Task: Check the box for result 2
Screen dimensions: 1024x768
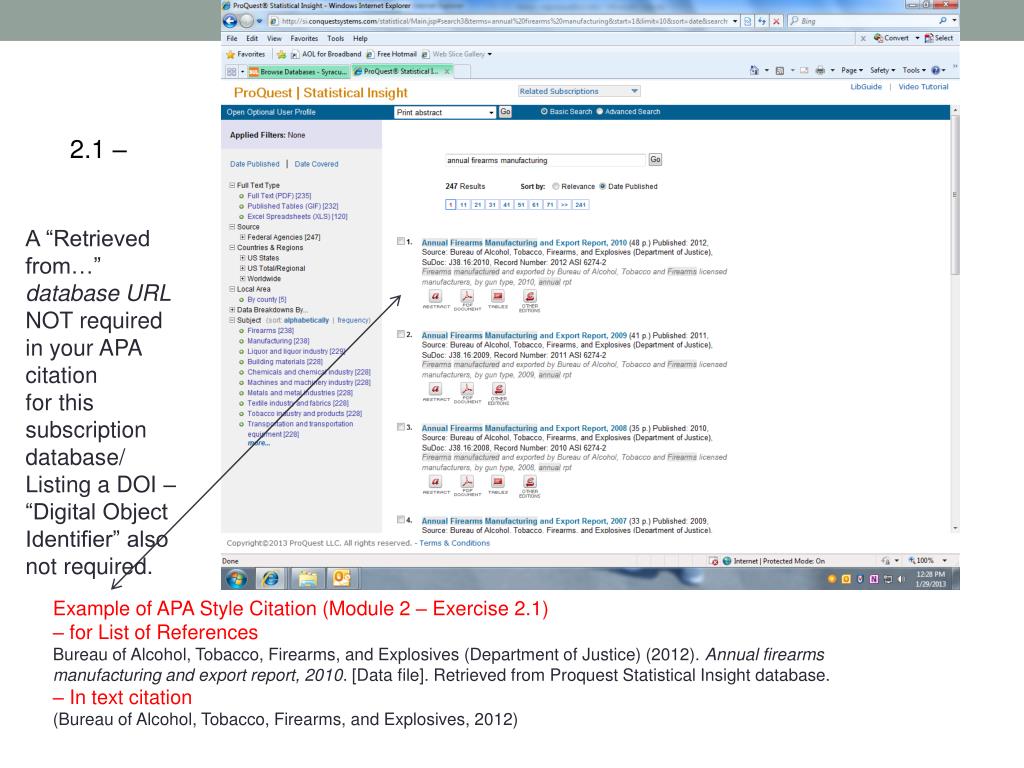Action: (x=400, y=334)
